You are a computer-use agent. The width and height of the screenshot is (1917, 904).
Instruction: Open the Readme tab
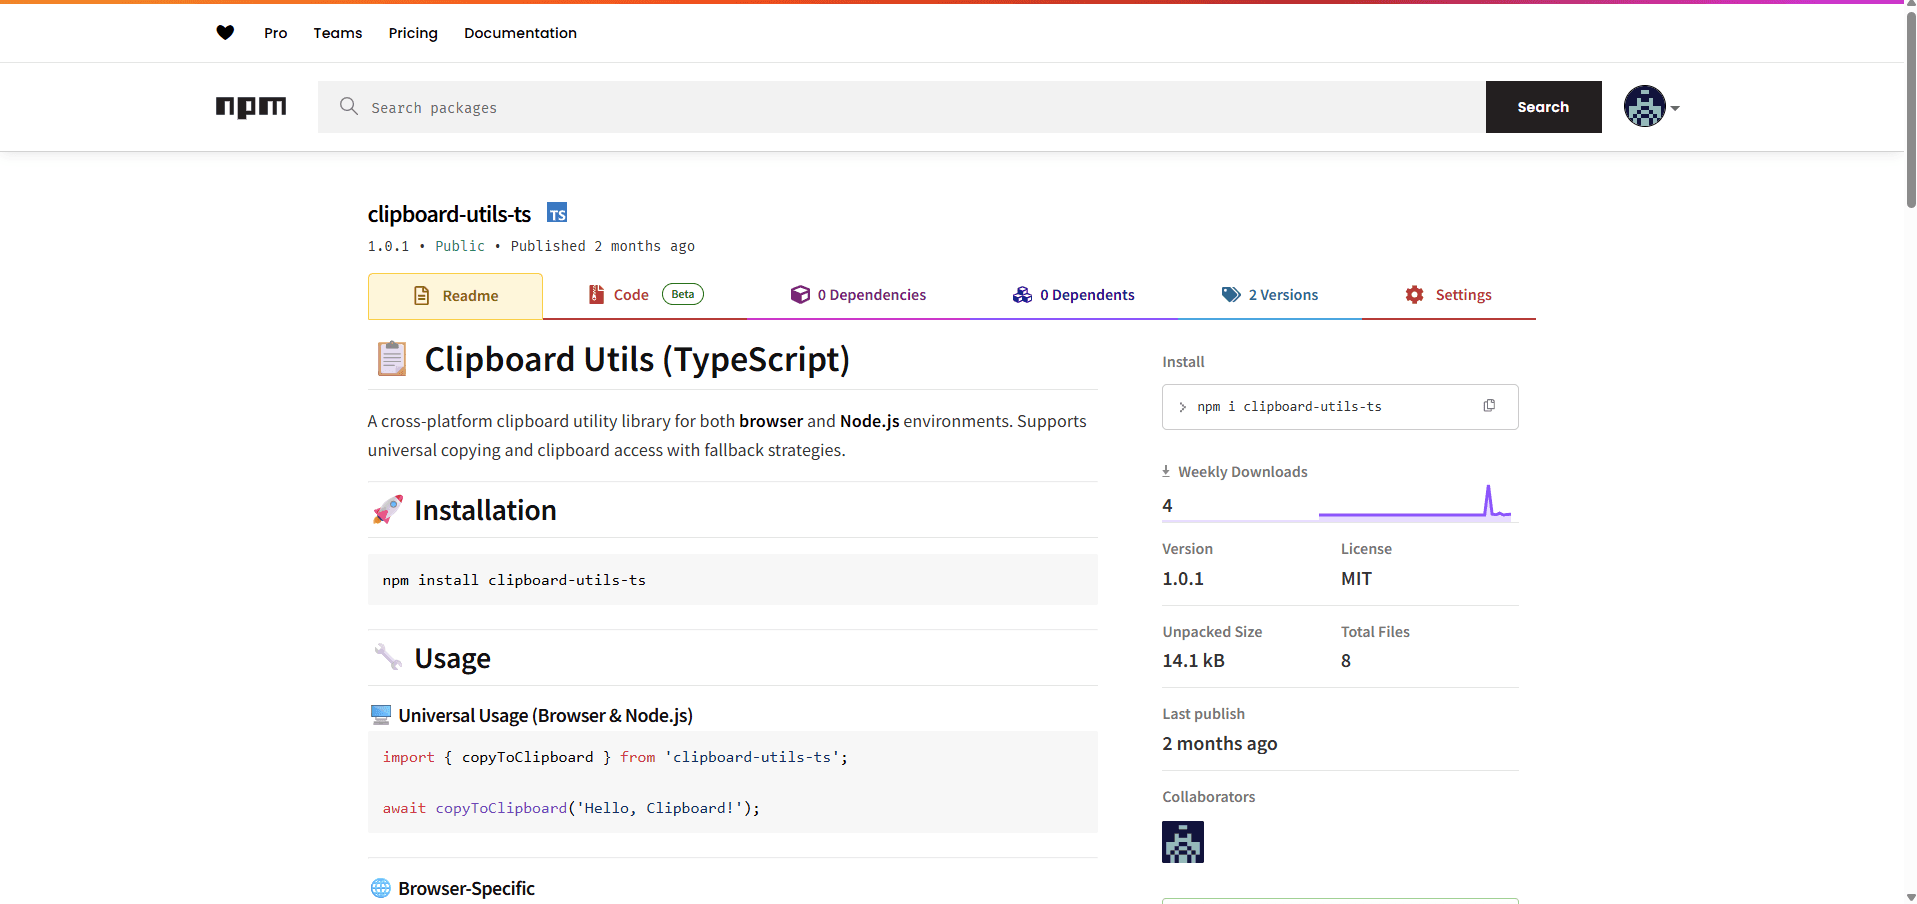tap(456, 296)
